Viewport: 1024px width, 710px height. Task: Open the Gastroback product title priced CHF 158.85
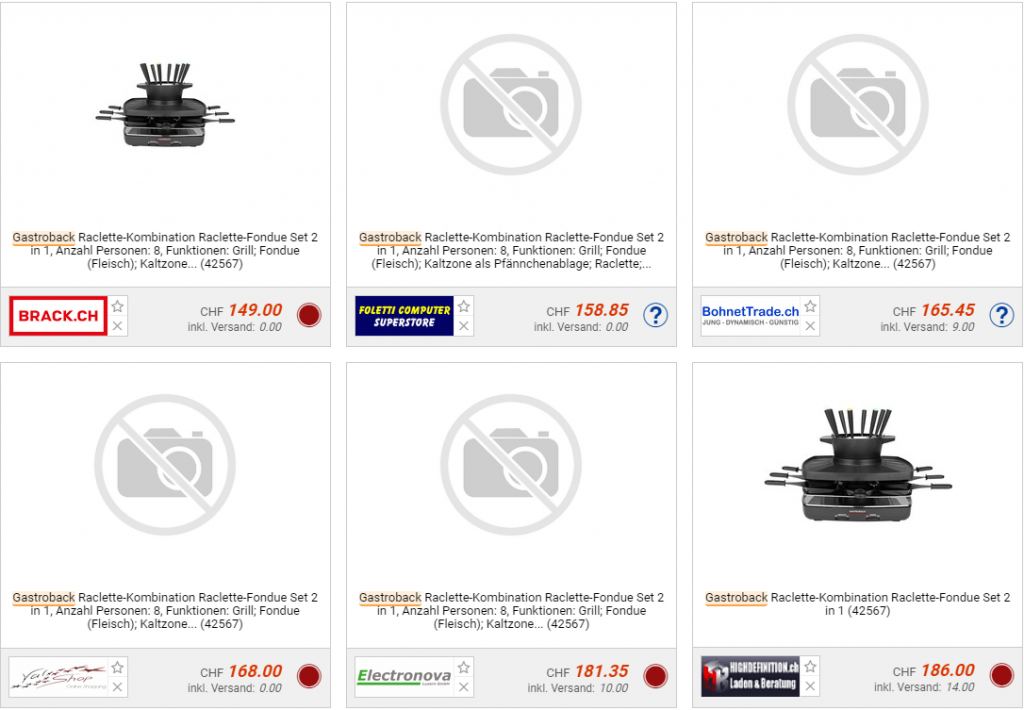point(511,250)
